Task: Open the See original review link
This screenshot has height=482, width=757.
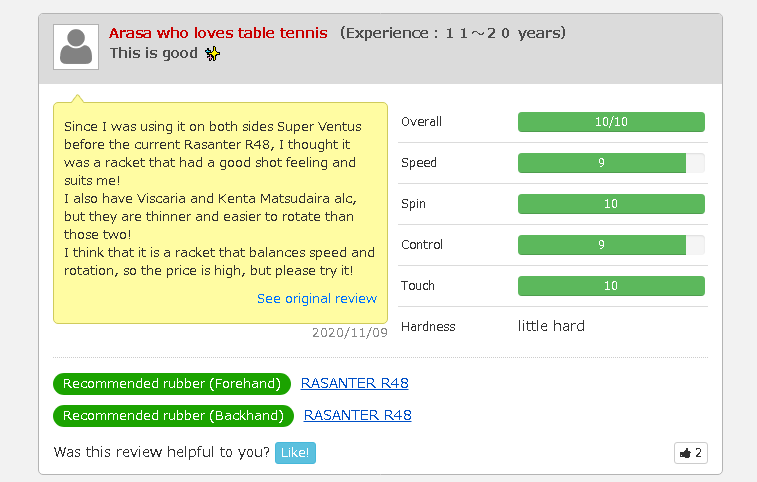Action: pyautogui.click(x=317, y=298)
